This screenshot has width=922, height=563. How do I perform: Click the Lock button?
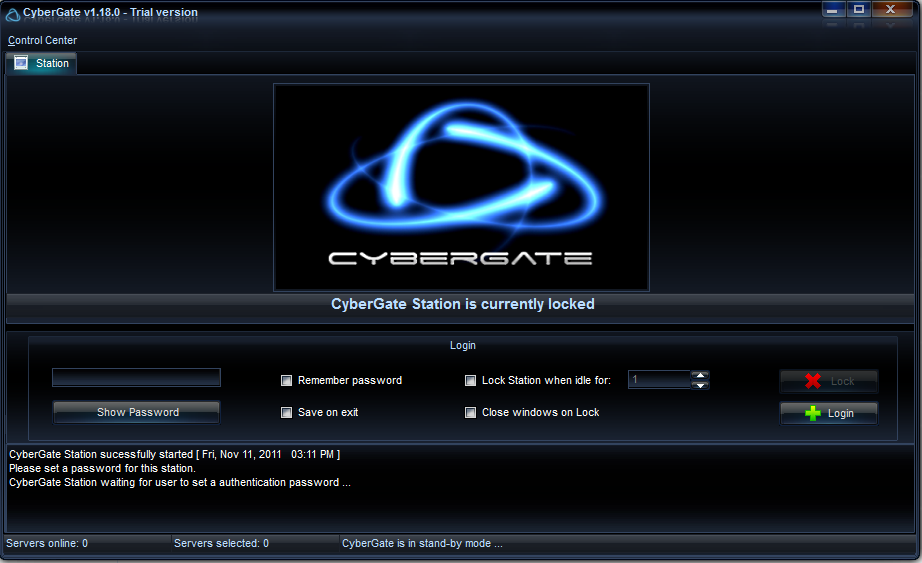829,381
